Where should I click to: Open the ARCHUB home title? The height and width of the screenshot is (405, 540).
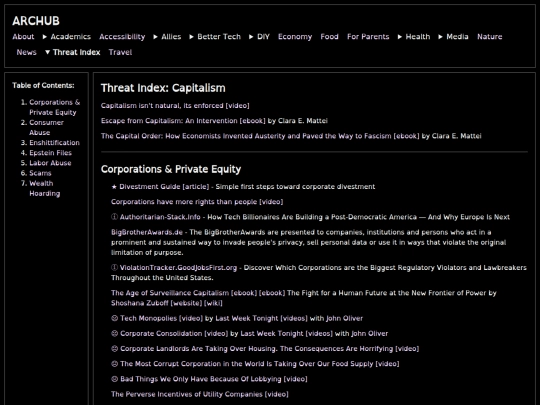(36, 21)
